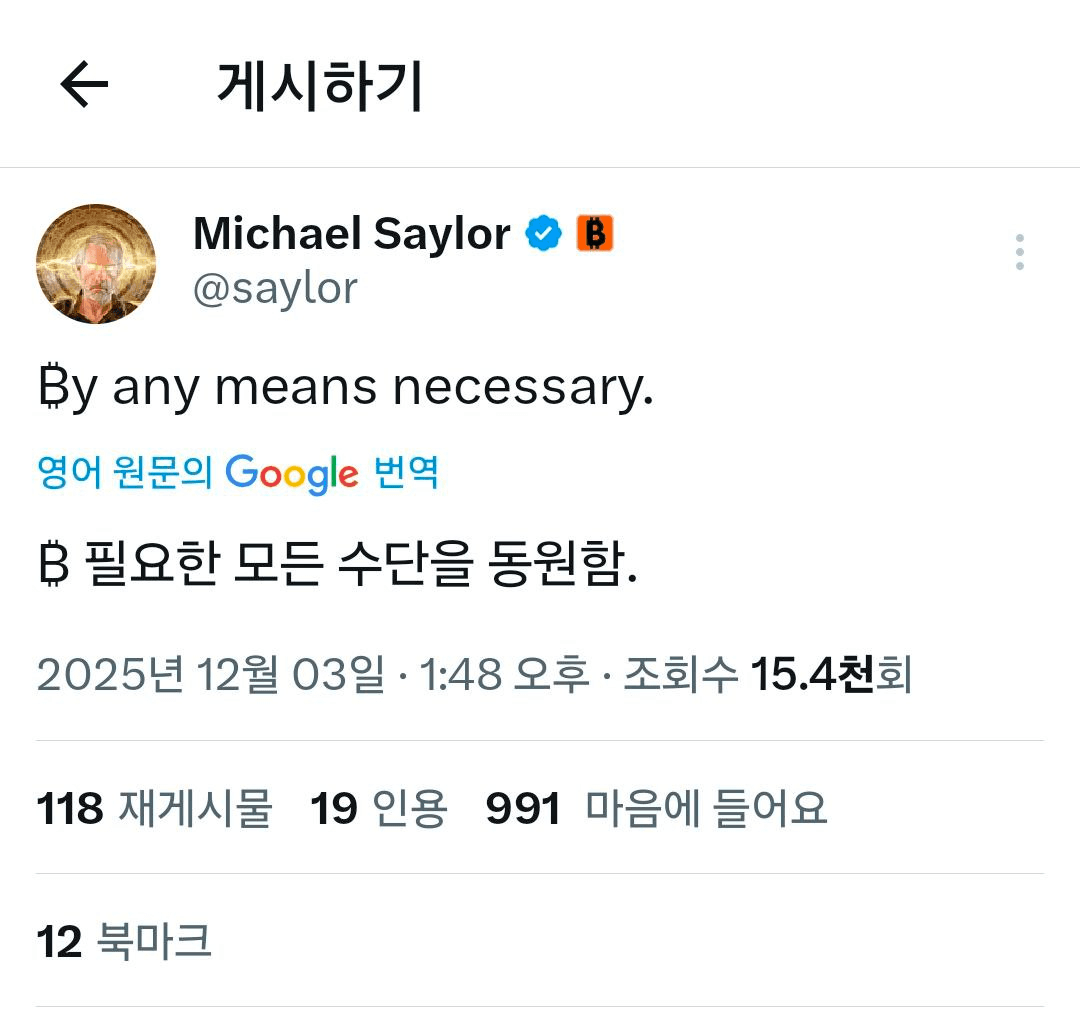Click the '번역' translation label
The image size is (1080, 1018).
pos(406,472)
